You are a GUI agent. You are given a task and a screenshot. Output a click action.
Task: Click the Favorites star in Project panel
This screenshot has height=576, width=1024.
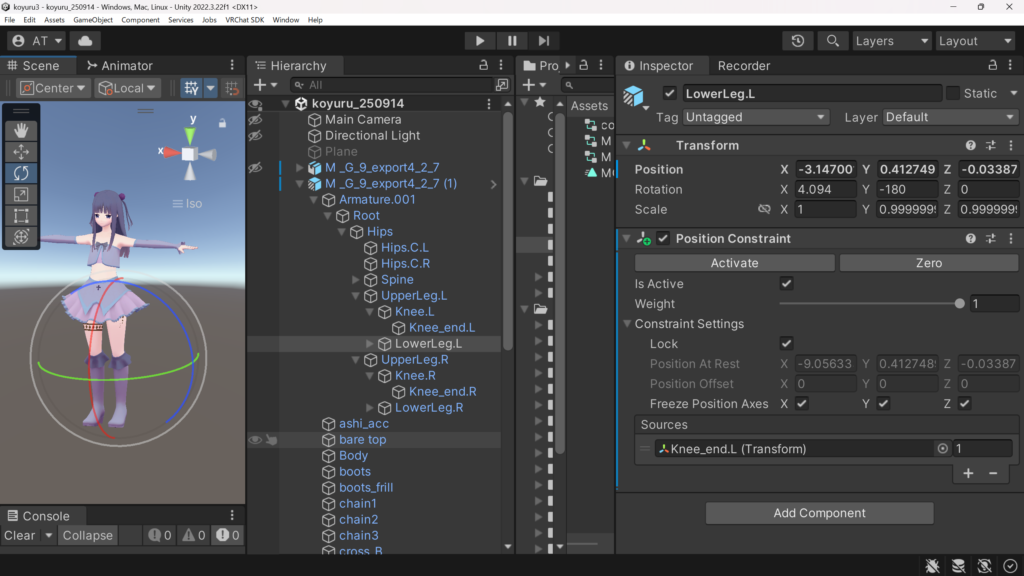tap(540, 103)
